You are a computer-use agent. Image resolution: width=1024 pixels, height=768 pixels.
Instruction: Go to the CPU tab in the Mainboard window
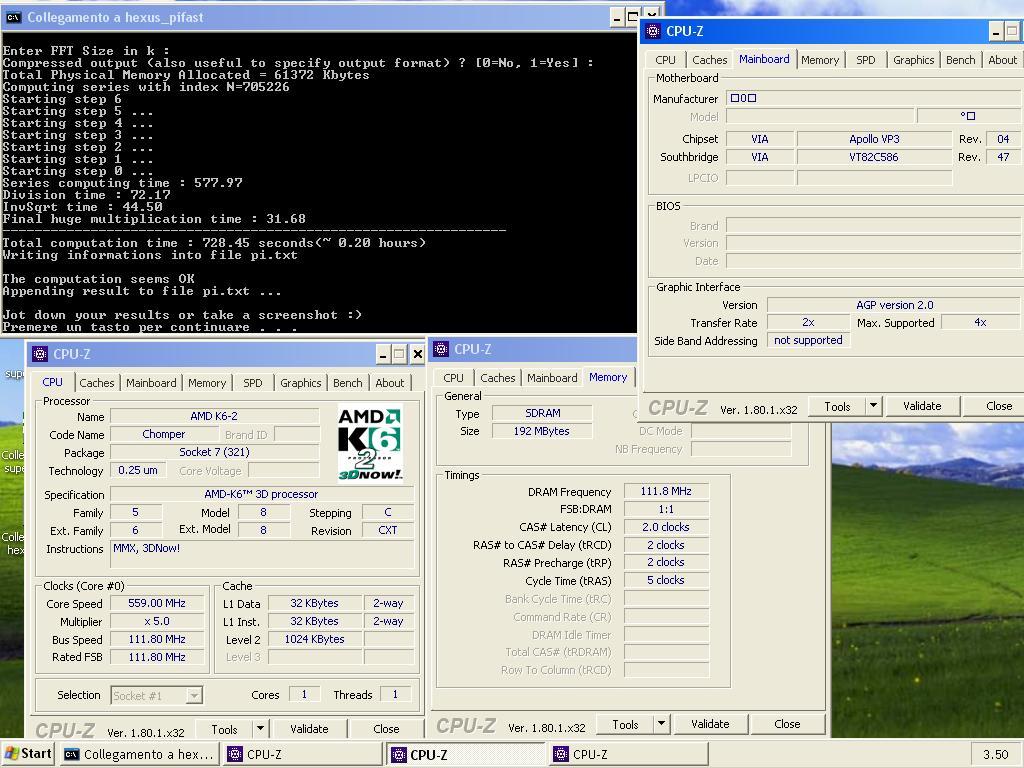[x=665, y=59]
